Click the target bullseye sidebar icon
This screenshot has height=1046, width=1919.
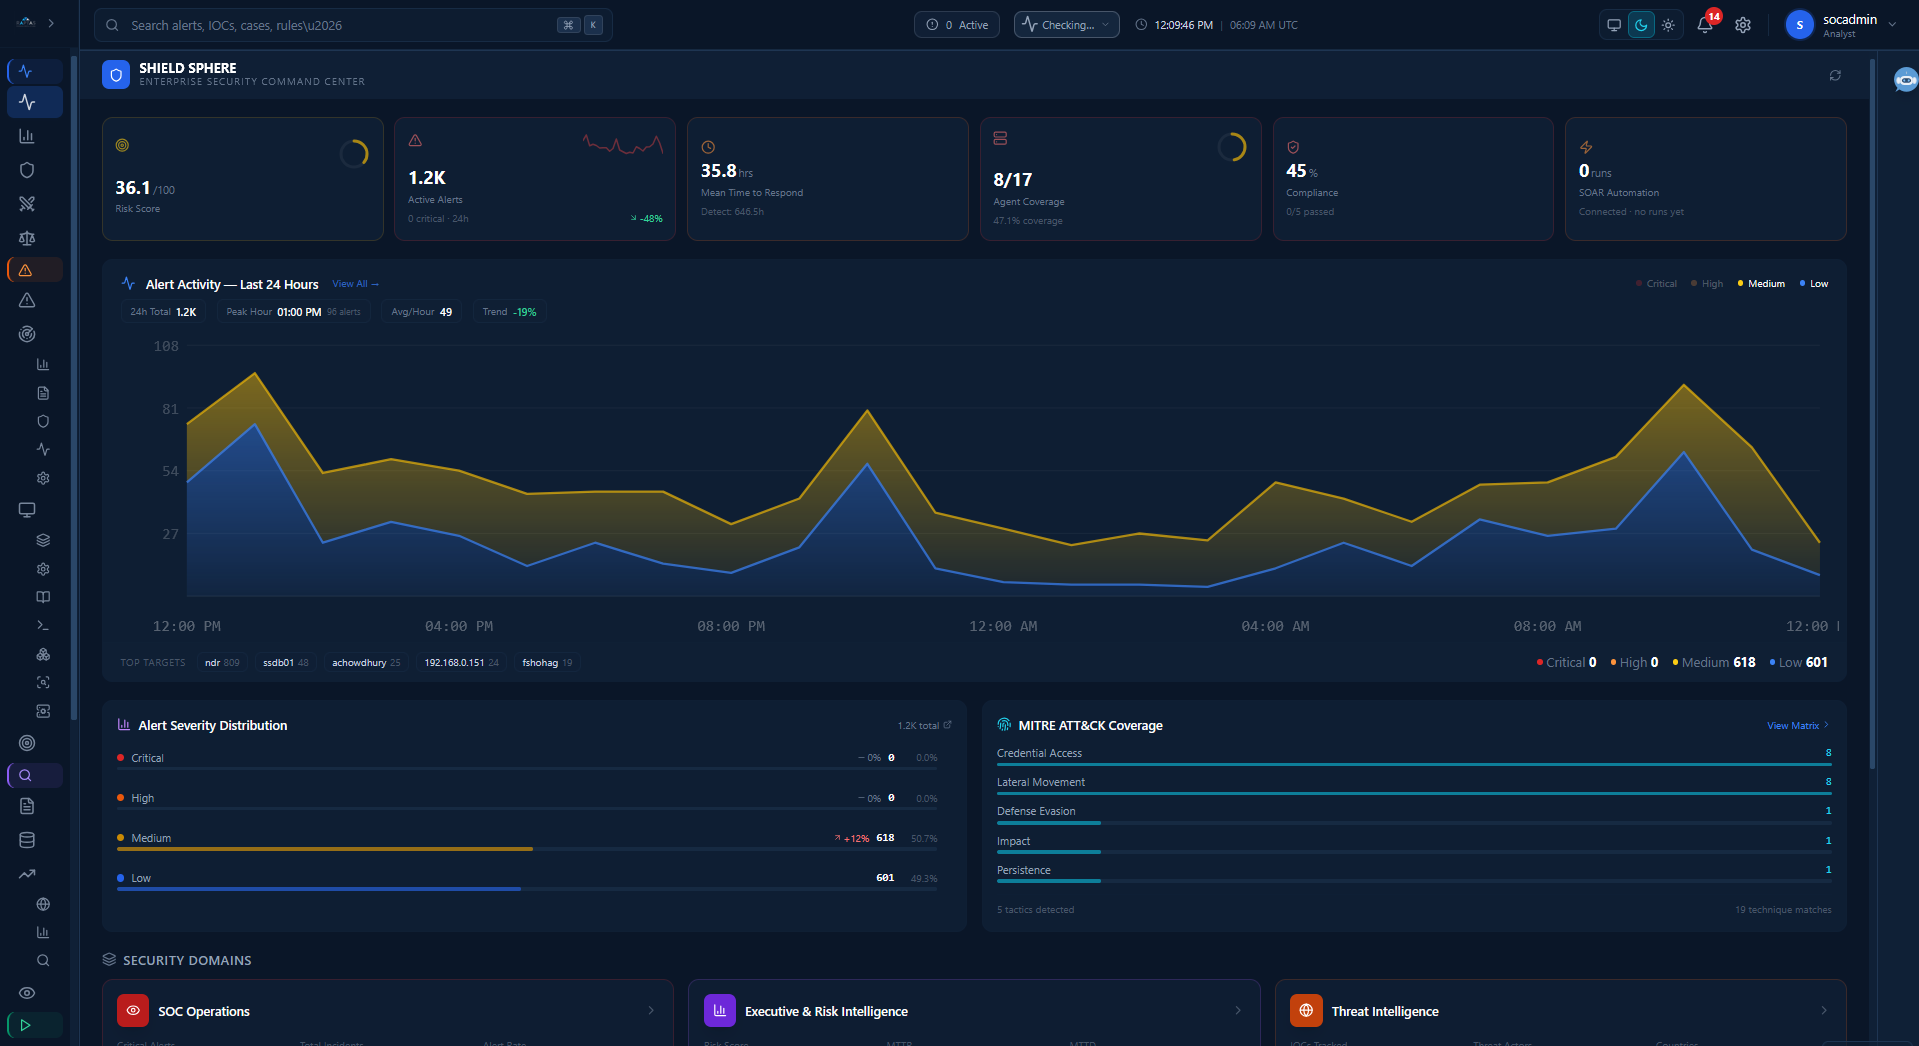click(27, 743)
